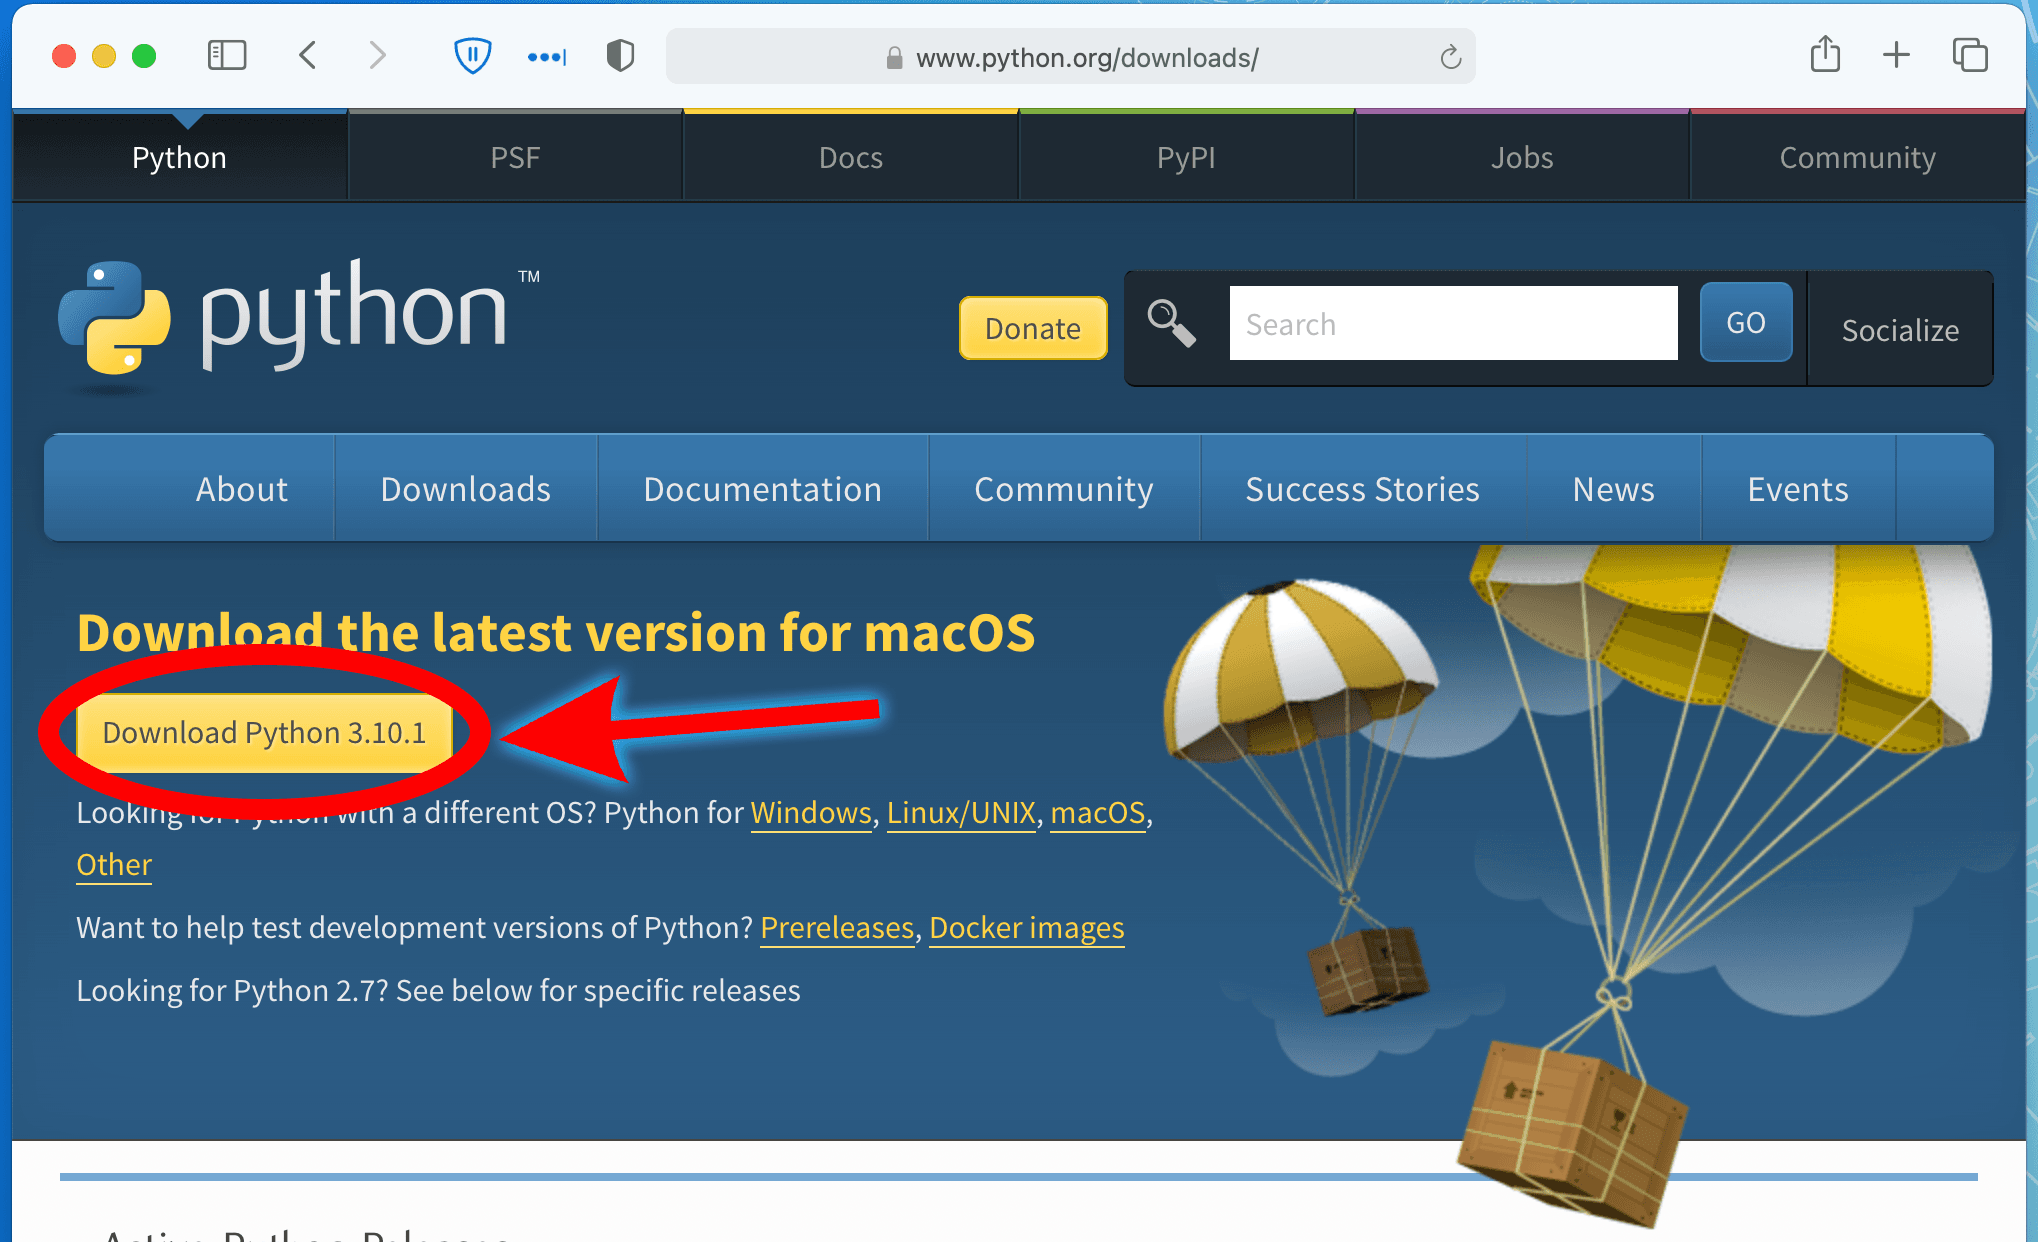This screenshot has height=1242, width=2038.
Task: Select the Community top tab
Action: point(1858,157)
